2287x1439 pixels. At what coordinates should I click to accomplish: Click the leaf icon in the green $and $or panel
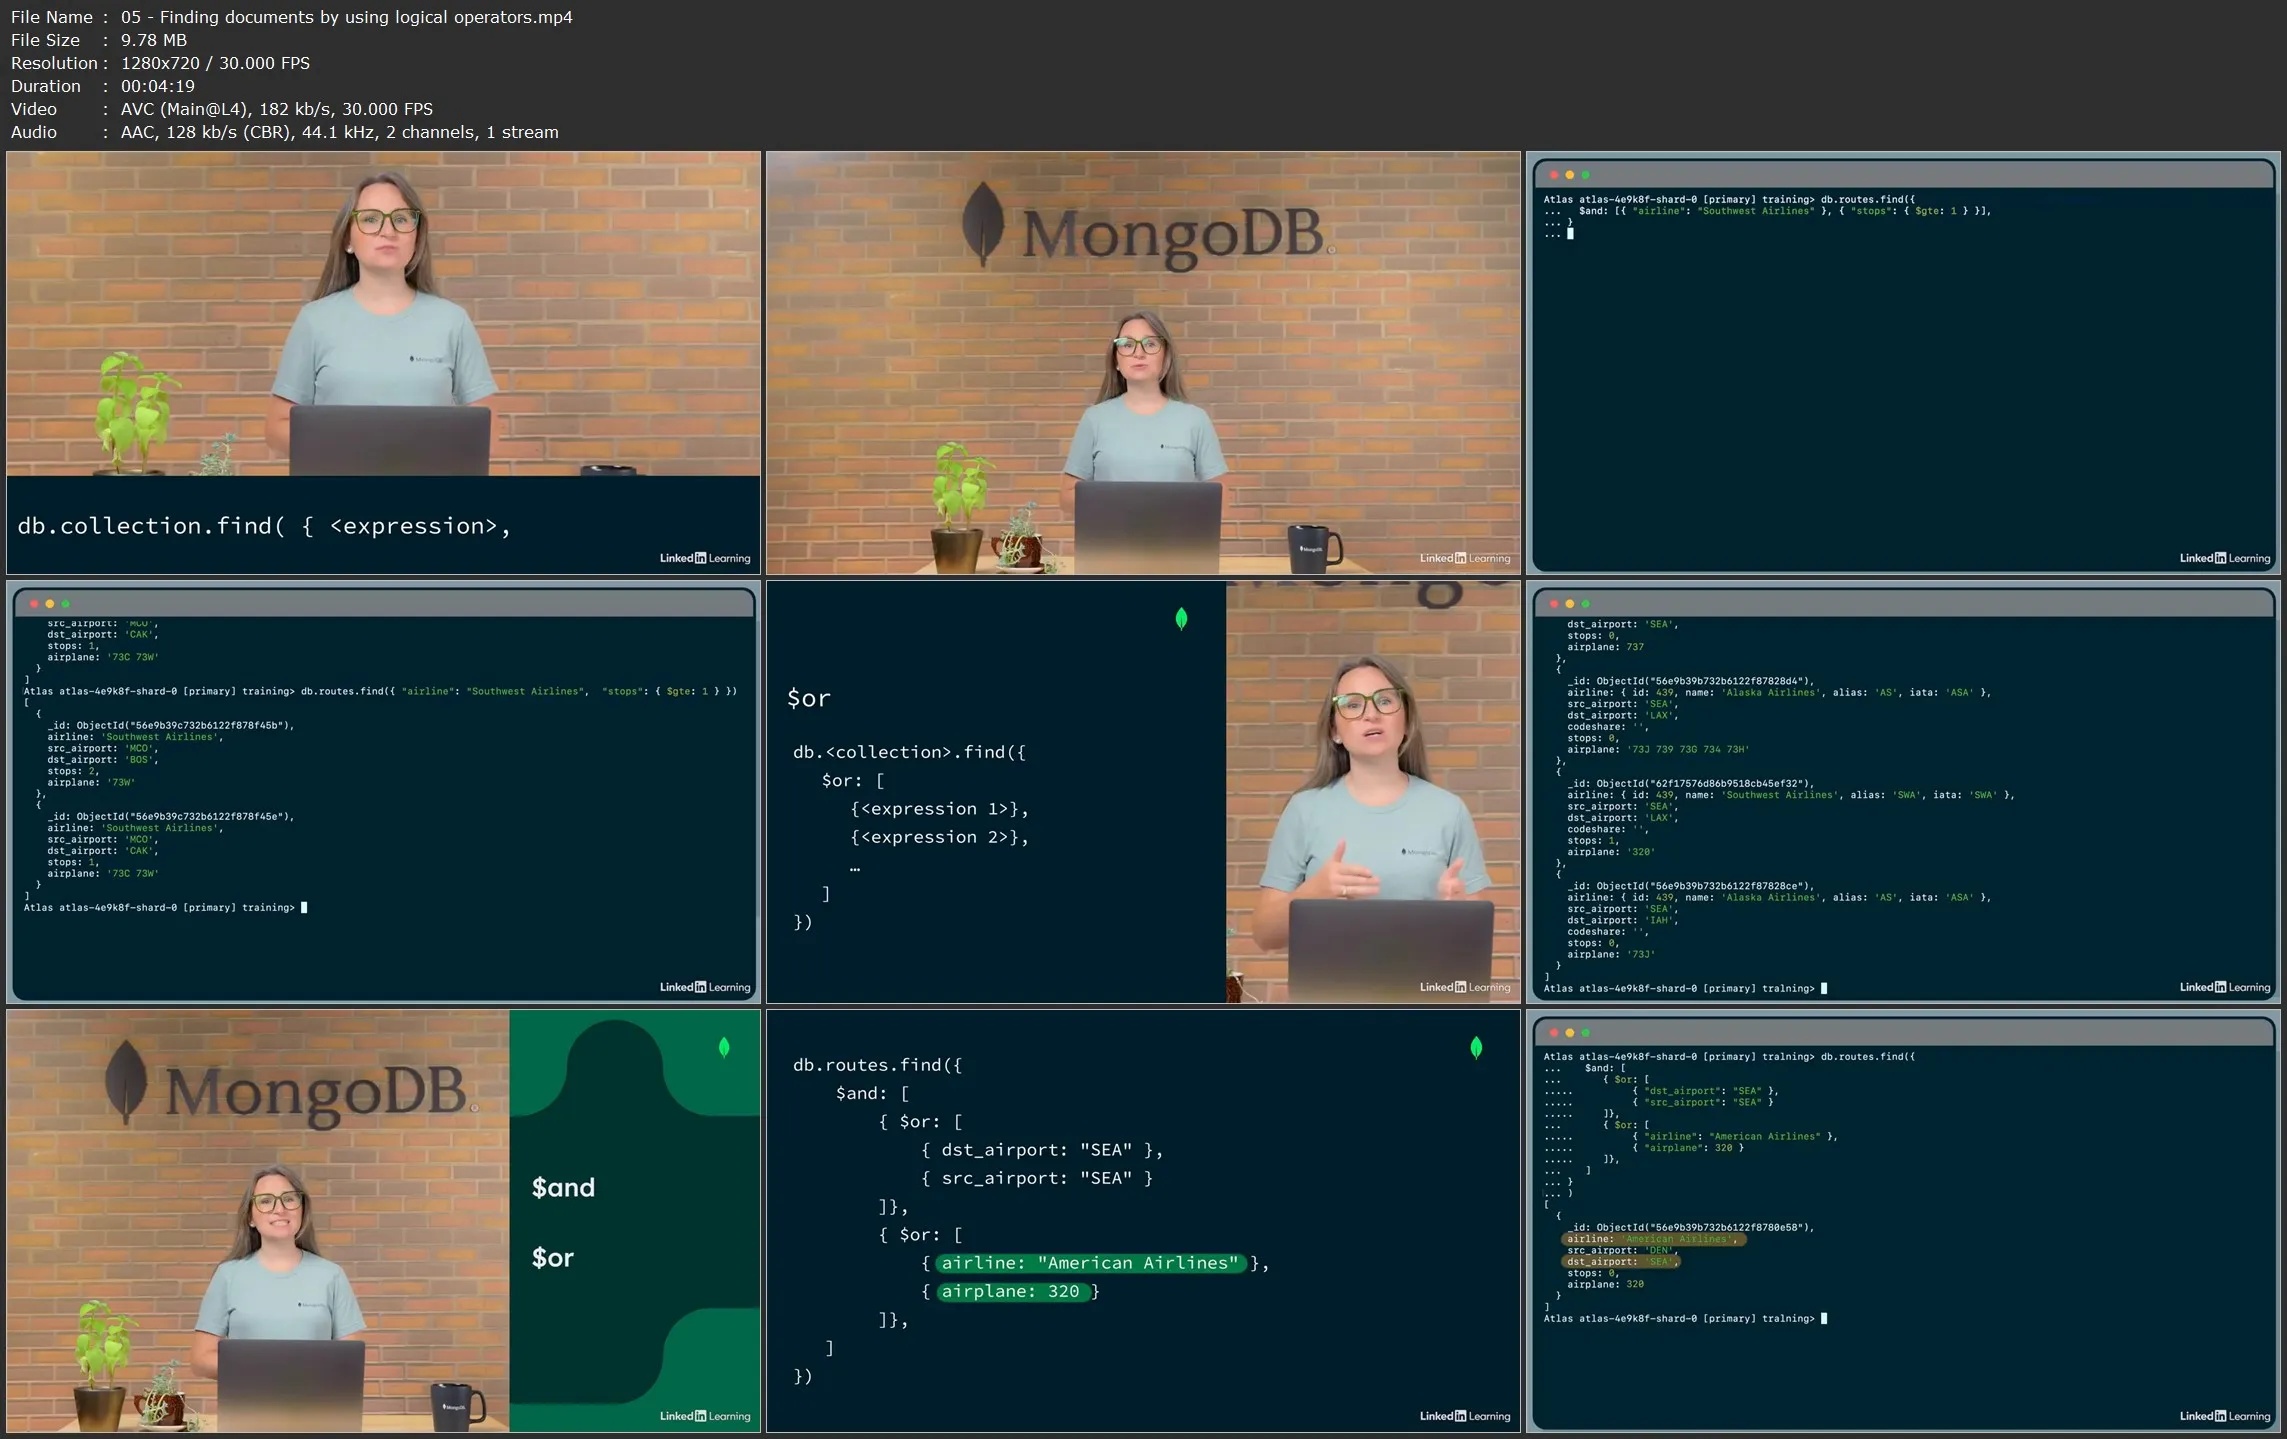(724, 1047)
